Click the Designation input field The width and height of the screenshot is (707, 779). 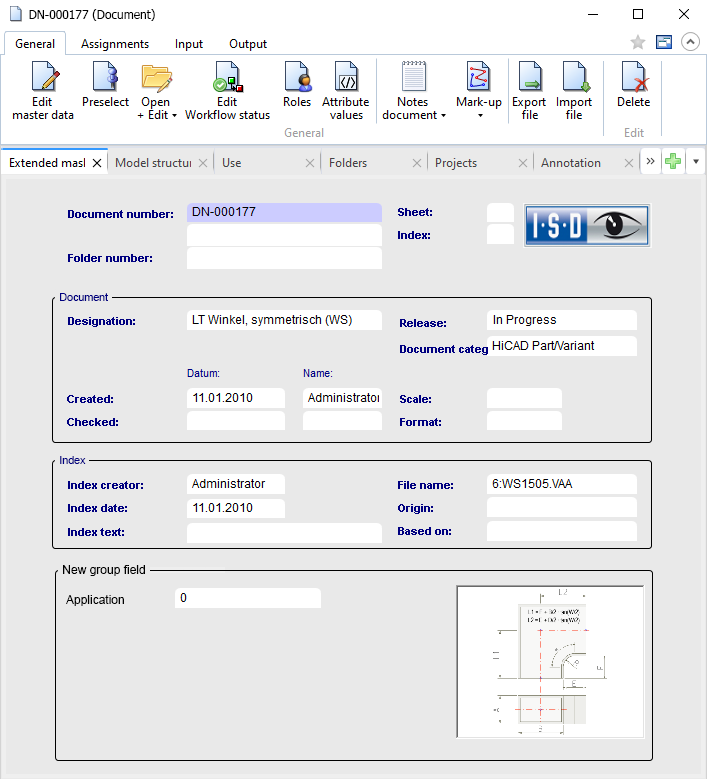(284, 320)
